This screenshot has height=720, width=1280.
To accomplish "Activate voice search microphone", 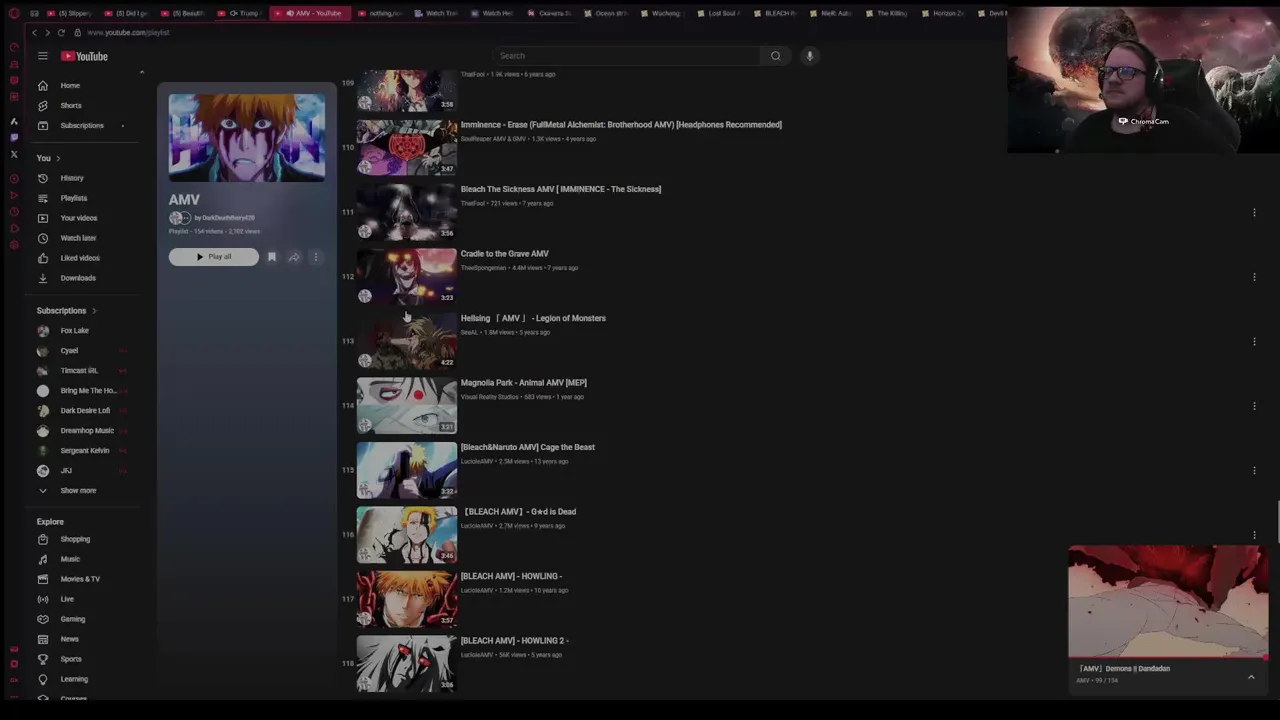I will point(810,56).
